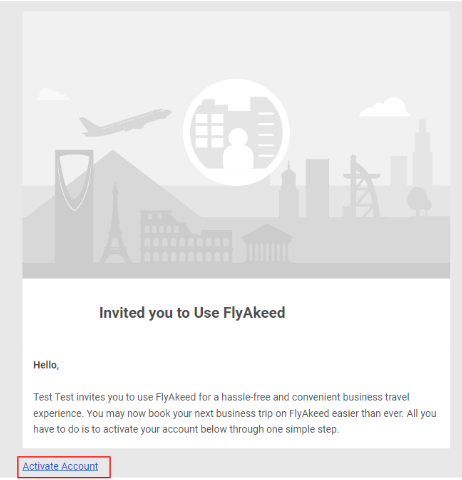Click the tall skyscraper below the large cloud
Screen dimensions: 462x480
(x=422, y=152)
